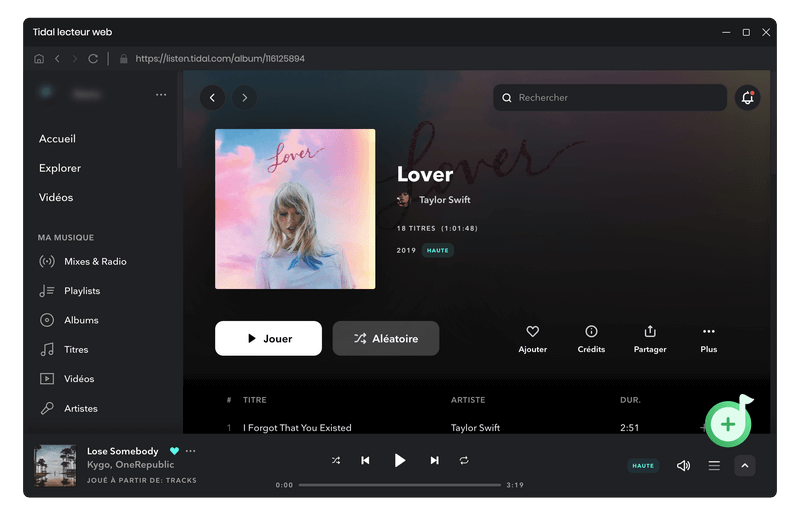Viewport: 800px width, 526px height.
Task: Click the HAUTE badge next to 2019
Action: point(438,251)
